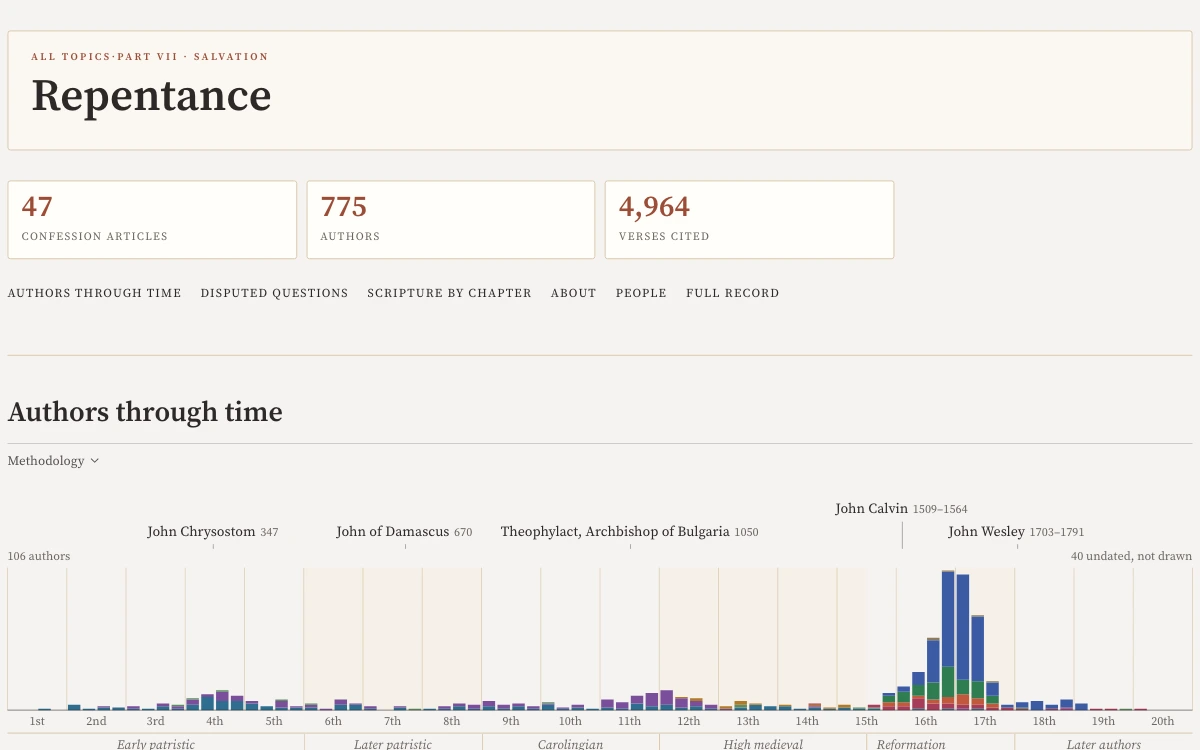Click the Carolingian era label
The width and height of the screenshot is (1200, 750).
click(x=571, y=744)
